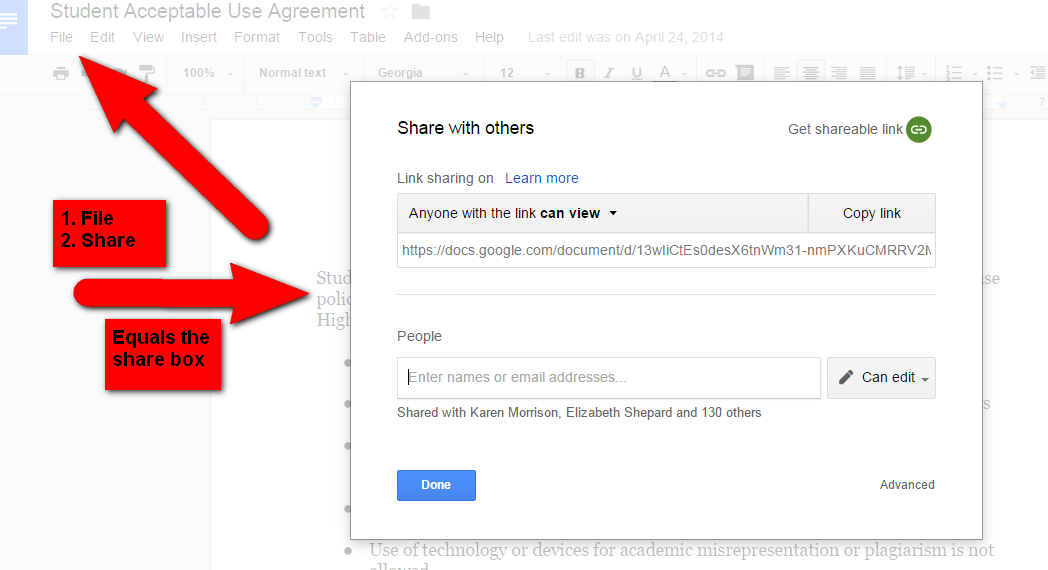This screenshot has width=1048, height=570.
Task: Apply a bulleted list
Action: [x=995, y=73]
